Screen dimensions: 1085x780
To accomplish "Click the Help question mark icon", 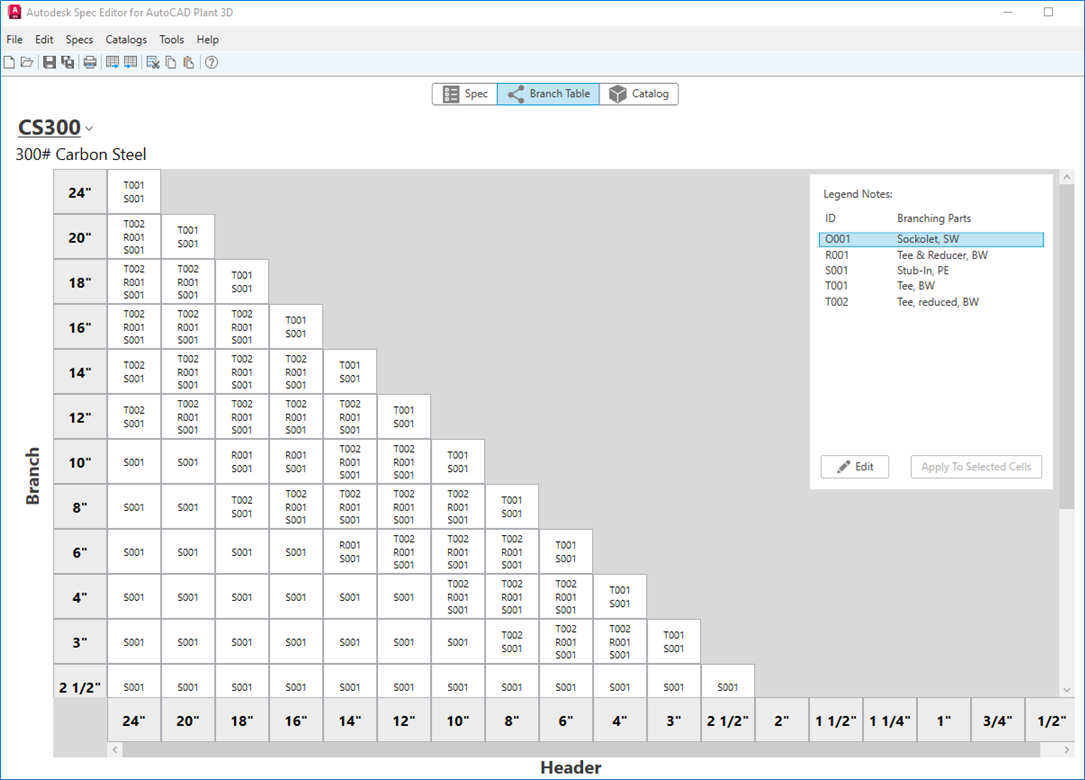I will (x=212, y=63).
